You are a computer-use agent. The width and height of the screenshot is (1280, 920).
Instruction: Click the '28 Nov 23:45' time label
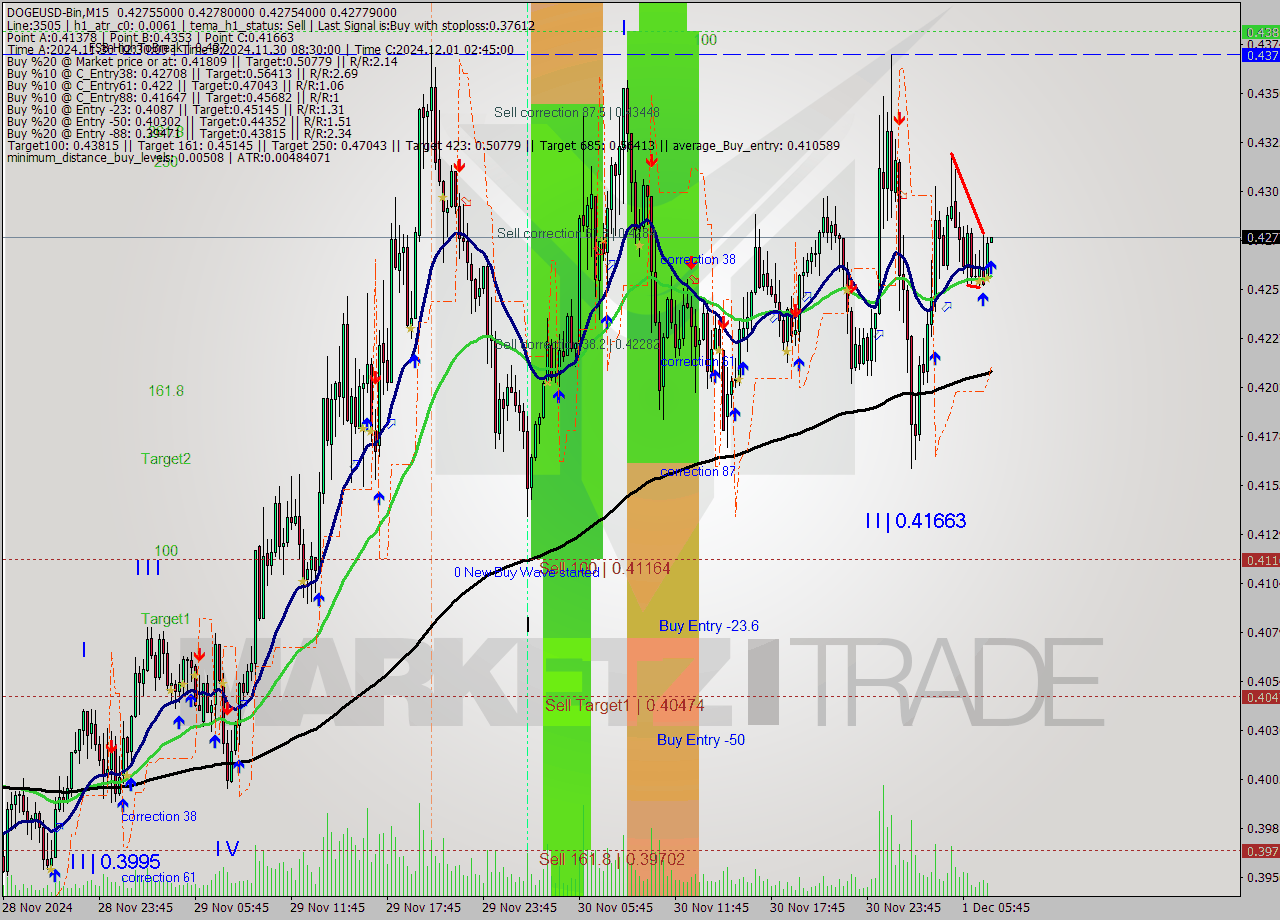point(137,907)
